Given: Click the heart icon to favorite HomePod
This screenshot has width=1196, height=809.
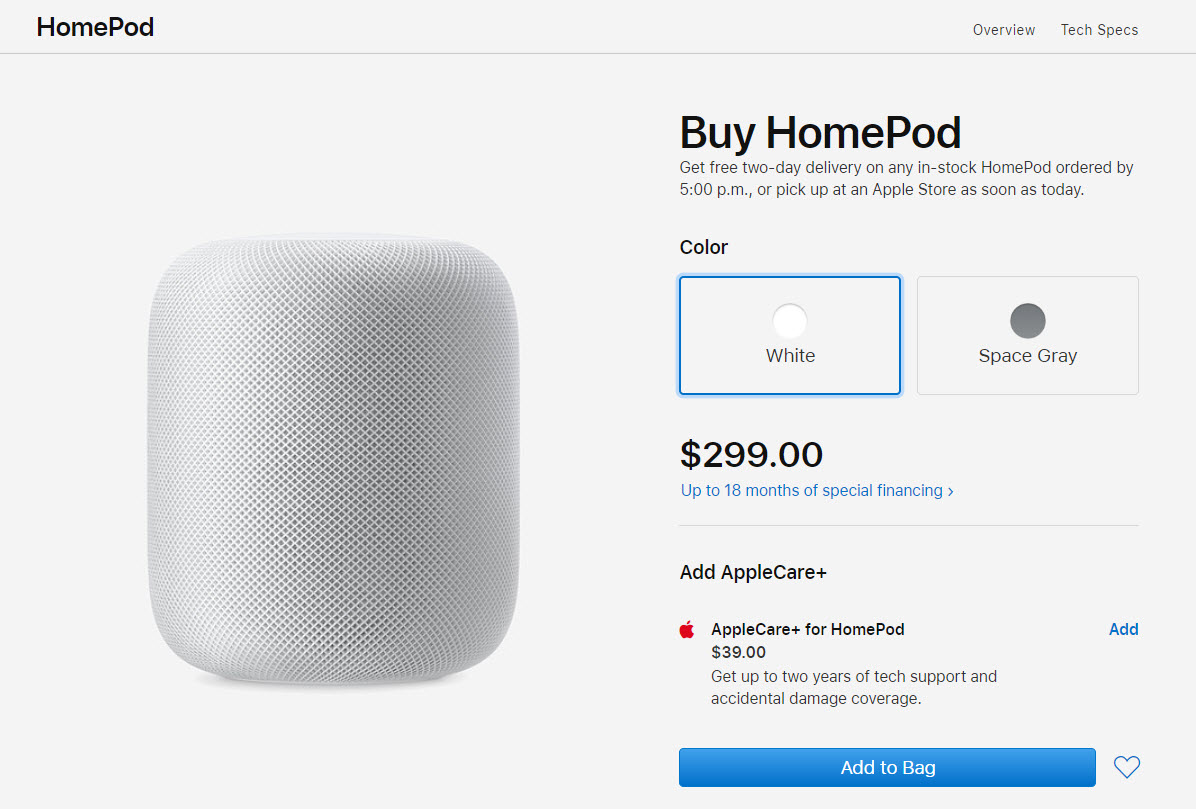Looking at the screenshot, I should tap(1127, 767).
